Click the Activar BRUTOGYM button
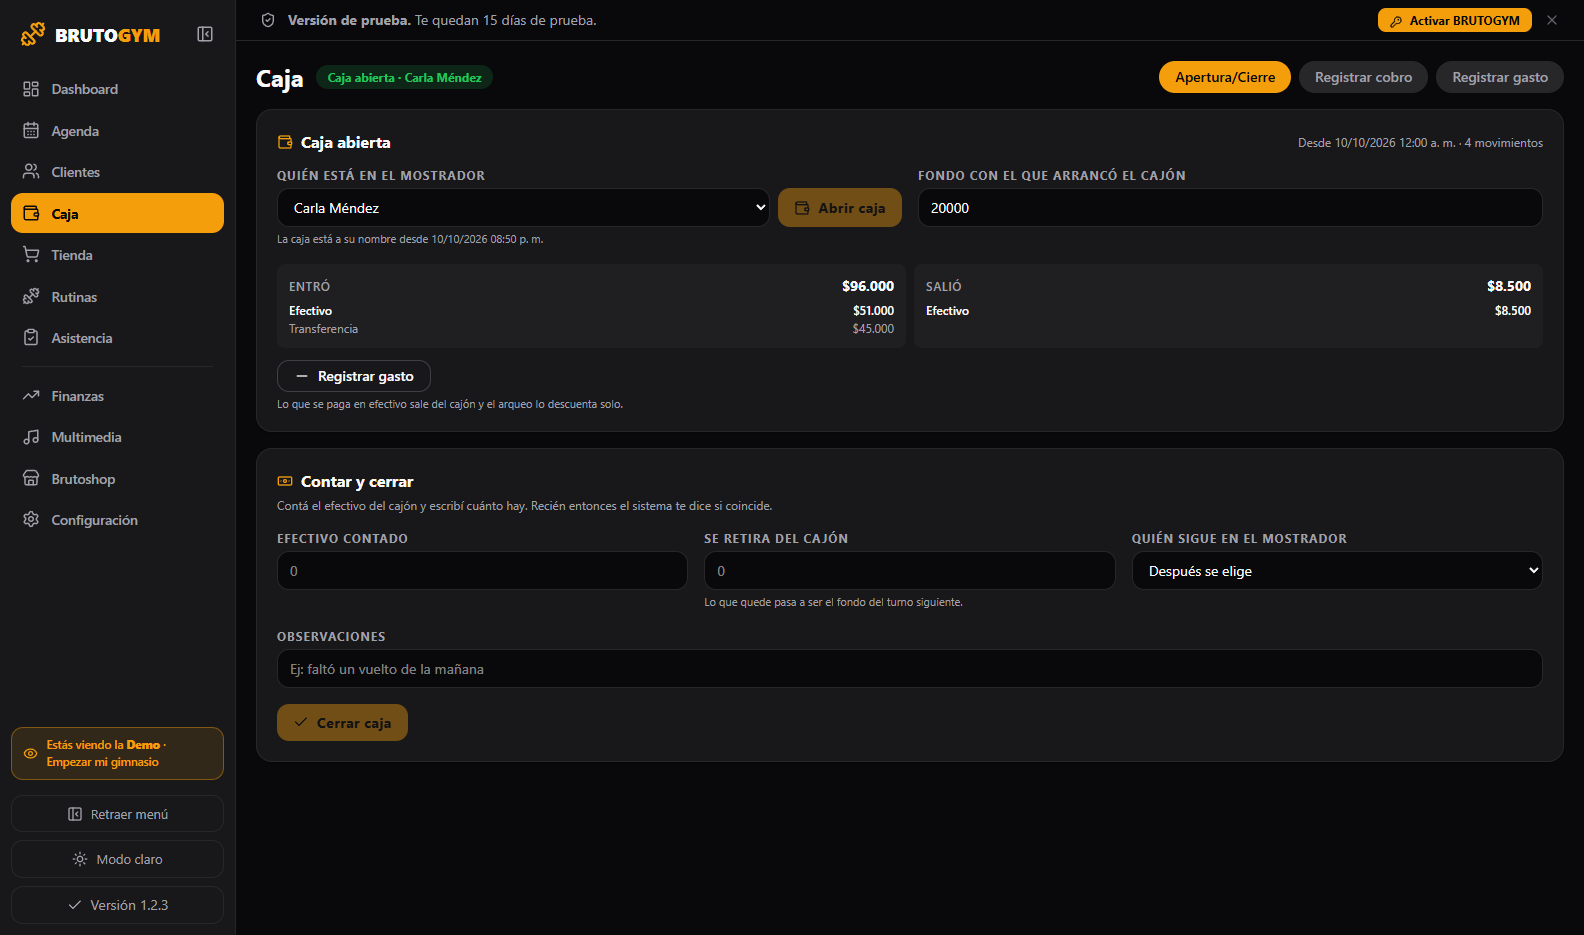This screenshot has height=935, width=1584. pos(1455,20)
